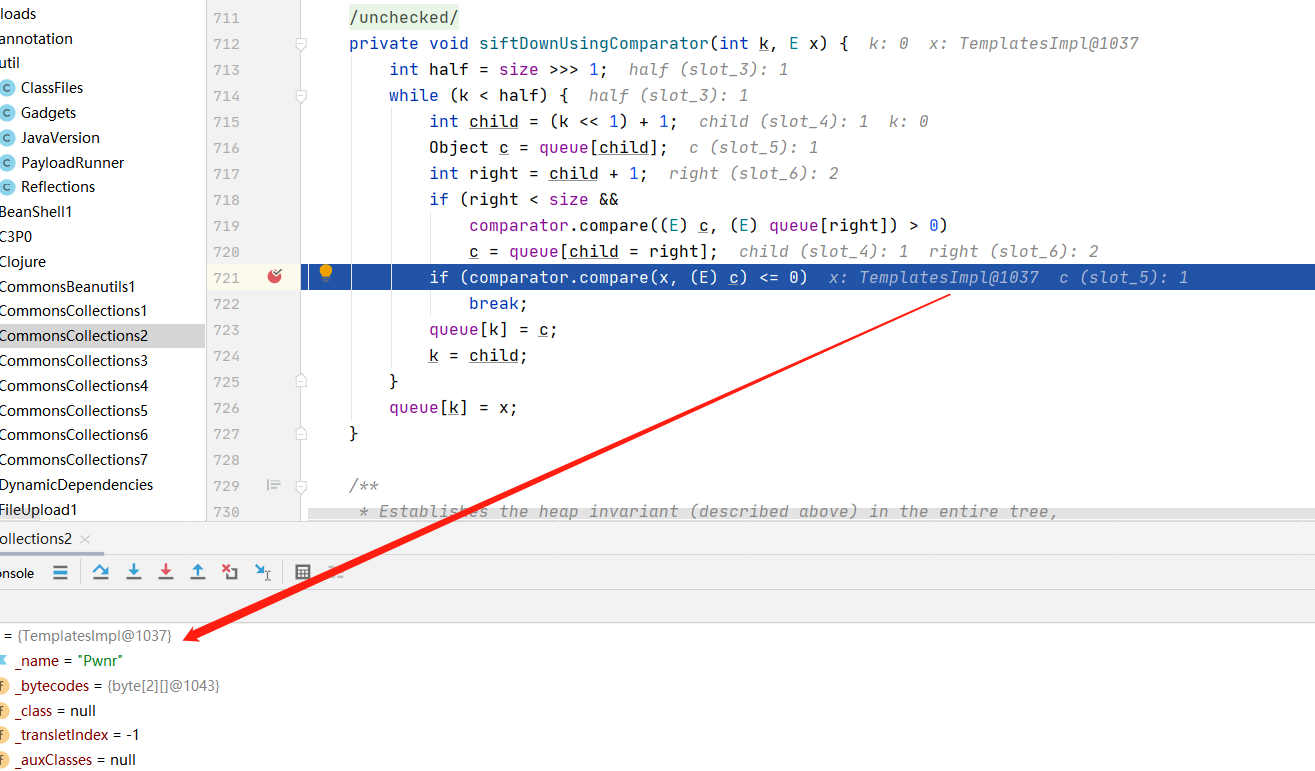Screen dimensions: 1315x771
Task: Click the 'k = child;' statement on line 724
Action: pyautogui.click(x=478, y=356)
